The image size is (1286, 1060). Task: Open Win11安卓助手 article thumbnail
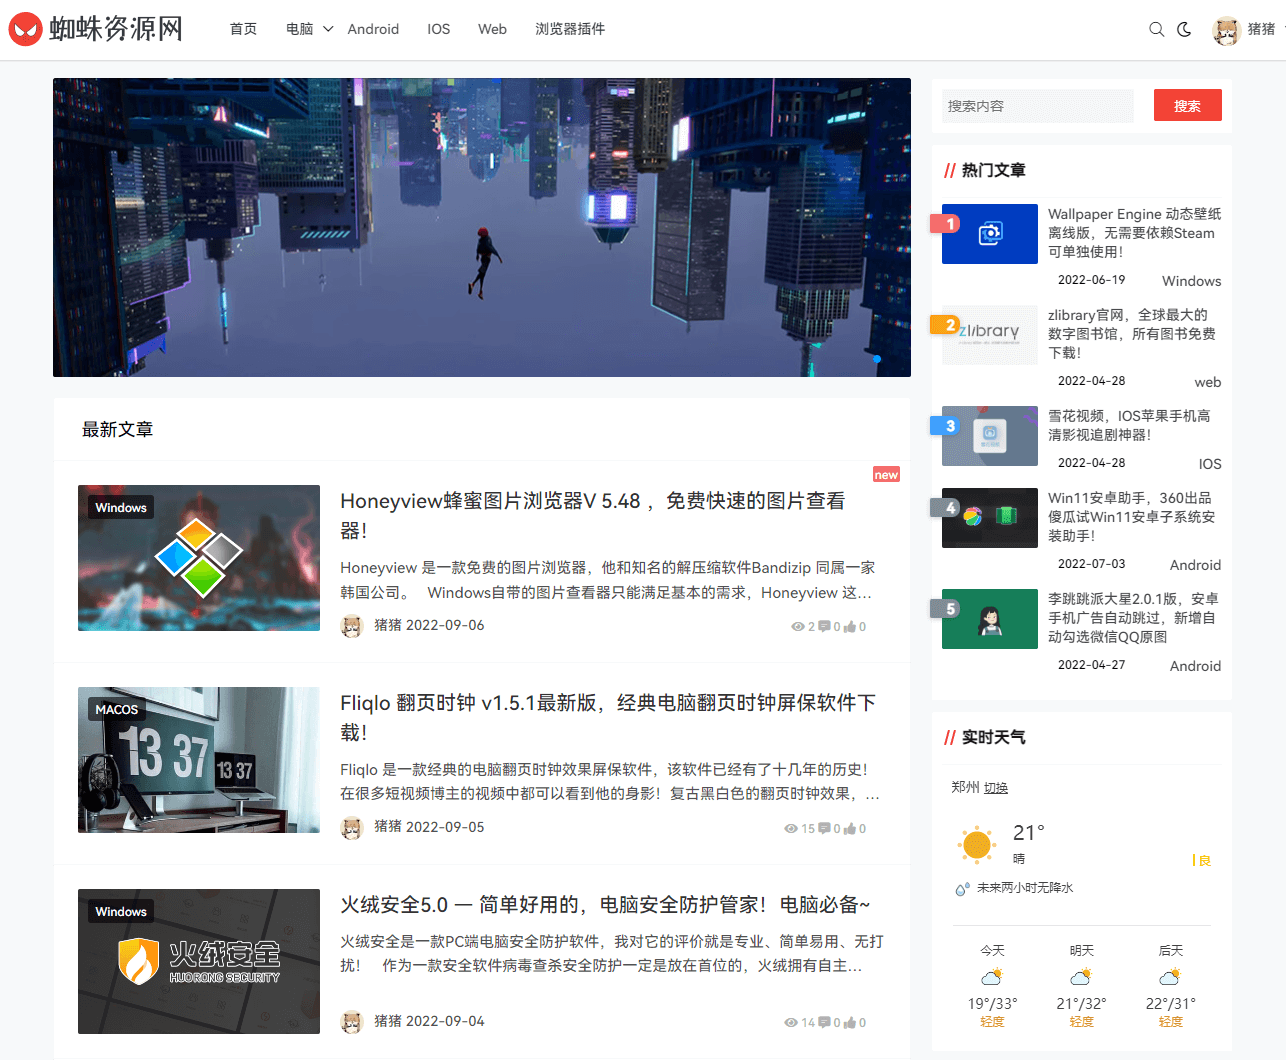990,518
